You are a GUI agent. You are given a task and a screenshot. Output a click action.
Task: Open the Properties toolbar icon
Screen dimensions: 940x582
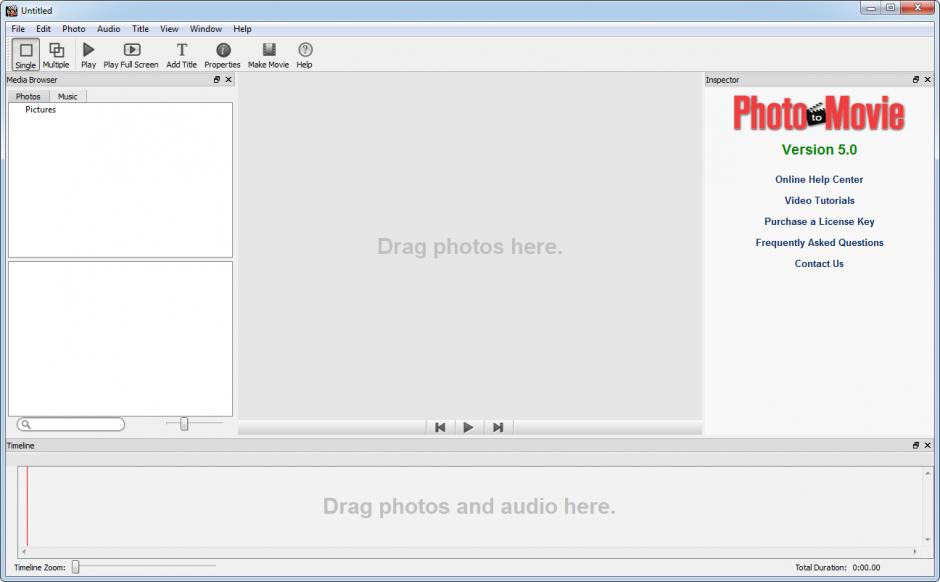[x=222, y=55]
